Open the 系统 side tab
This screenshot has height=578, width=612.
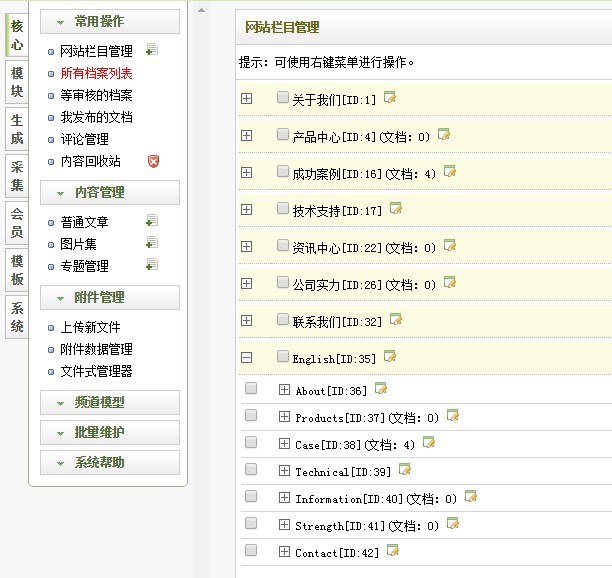click(x=17, y=316)
